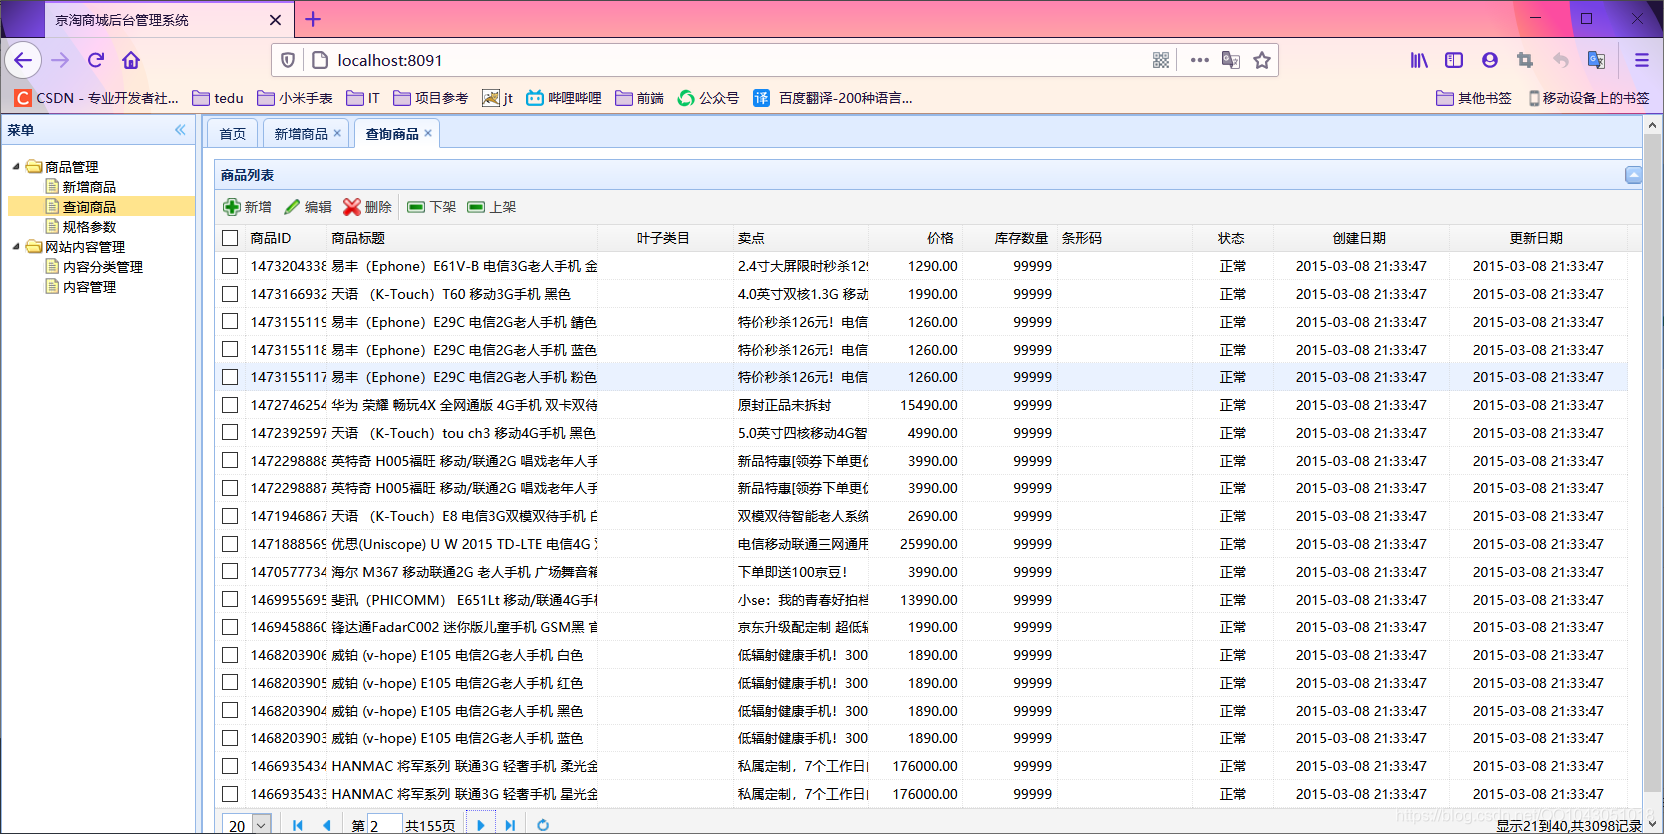Image resolution: width=1664 pixels, height=834 pixels.
Task: Open the 移动设备上的书签 folder
Action: pos(1589,98)
